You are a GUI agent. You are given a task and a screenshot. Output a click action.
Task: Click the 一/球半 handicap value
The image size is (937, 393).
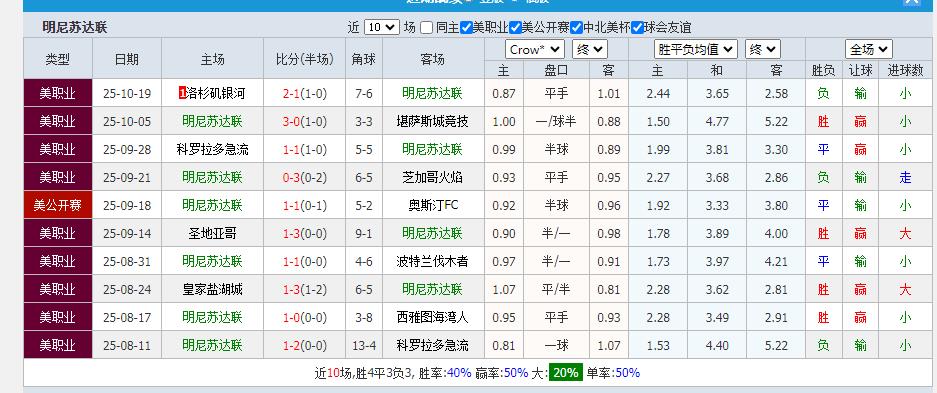tap(556, 122)
